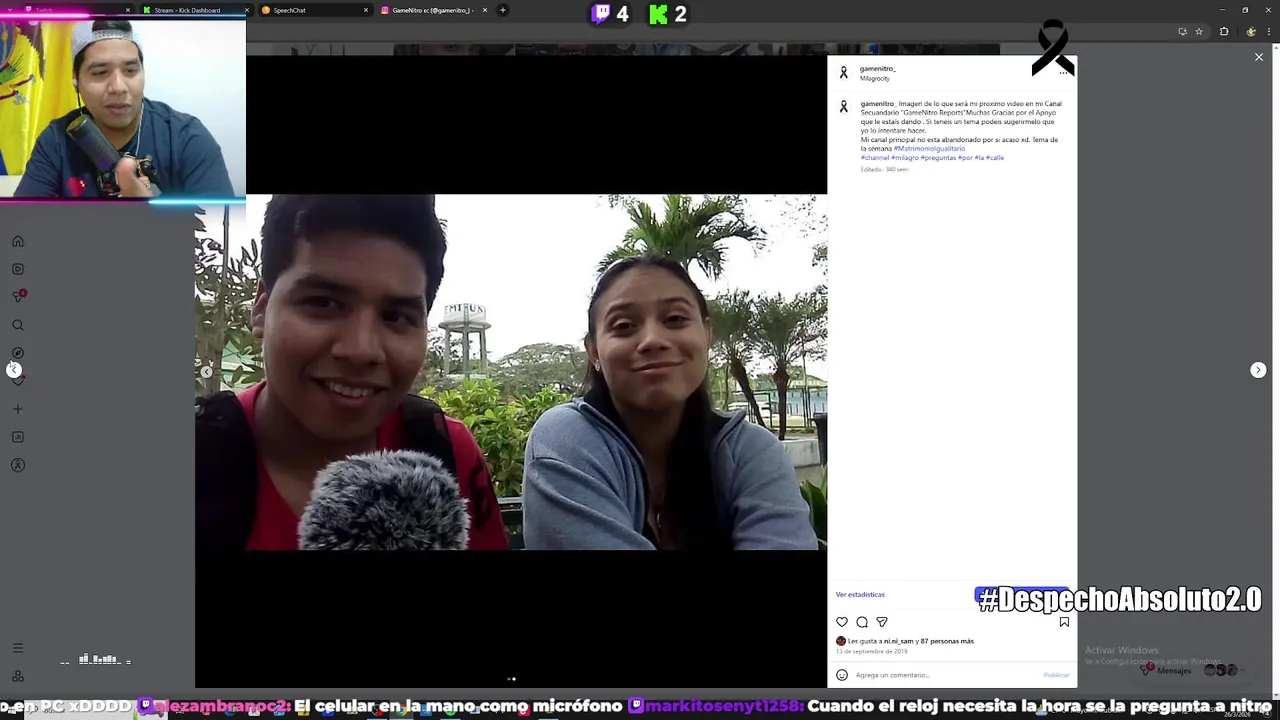
Task: Open the ni.ni_sam profile from likes
Action: (x=898, y=641)
